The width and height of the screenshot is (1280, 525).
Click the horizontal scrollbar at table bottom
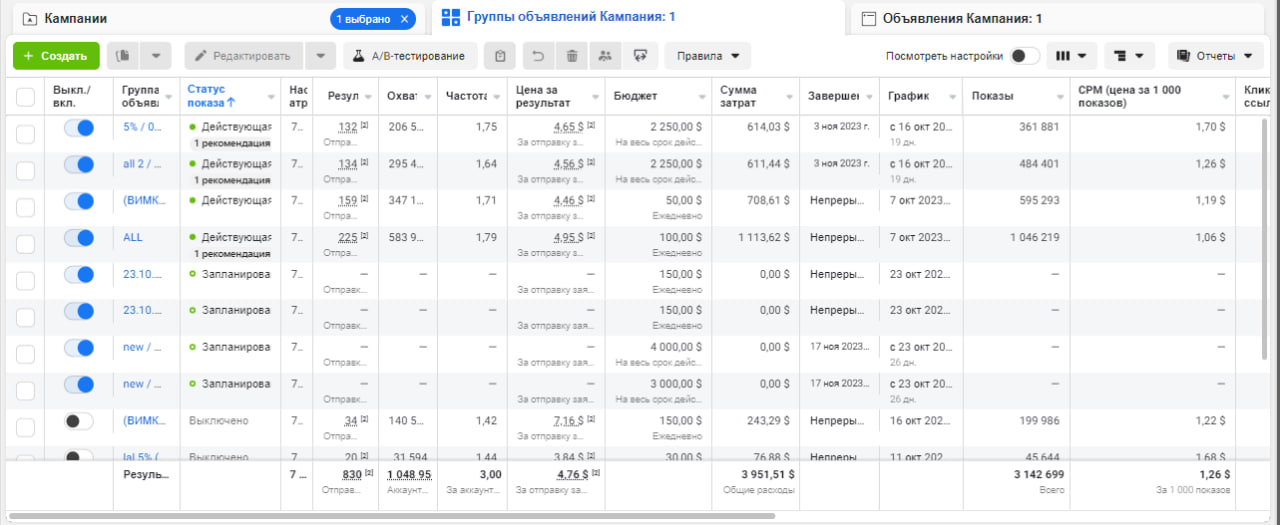(x=392, y=516)
